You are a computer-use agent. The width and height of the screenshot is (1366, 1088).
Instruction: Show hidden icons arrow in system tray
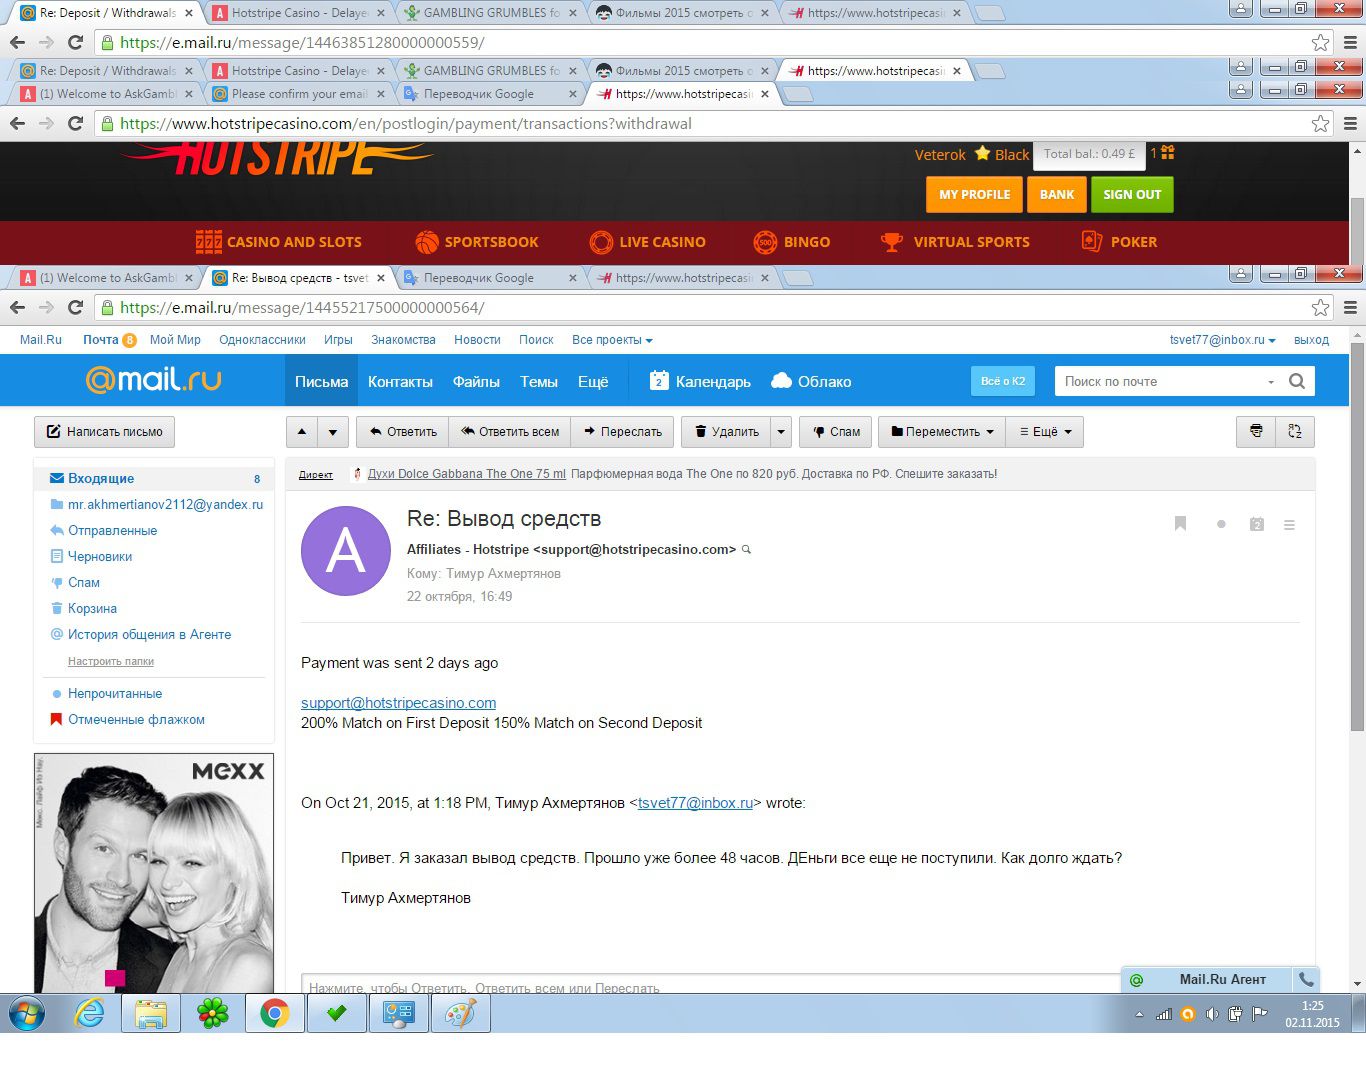[1139, 1014]
